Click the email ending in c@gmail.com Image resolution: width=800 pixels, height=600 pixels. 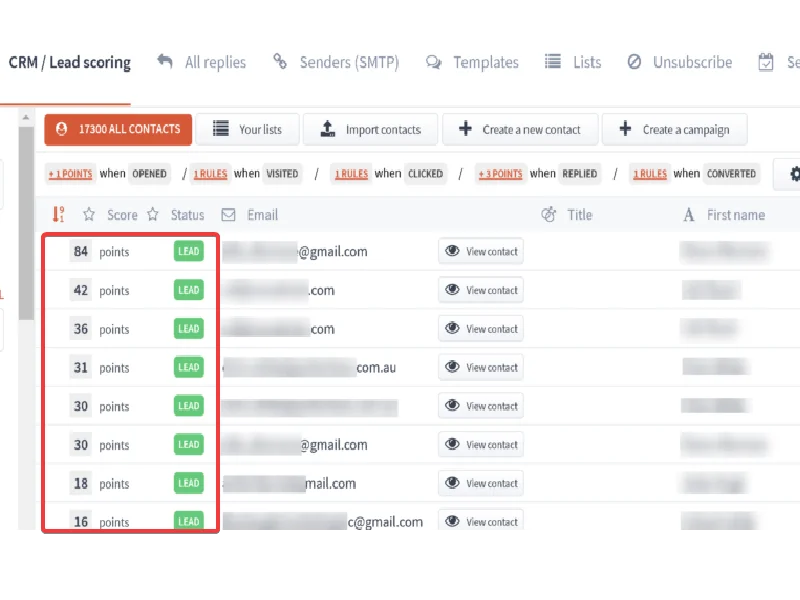point(322,521)
